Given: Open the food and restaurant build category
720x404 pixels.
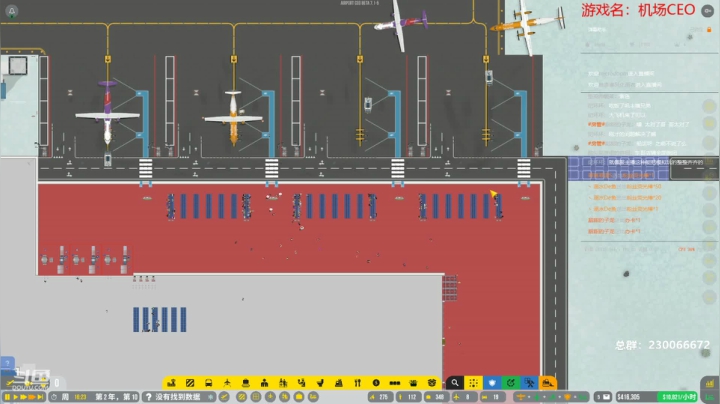Looking at the screenshot, I should tap(357, 383).
